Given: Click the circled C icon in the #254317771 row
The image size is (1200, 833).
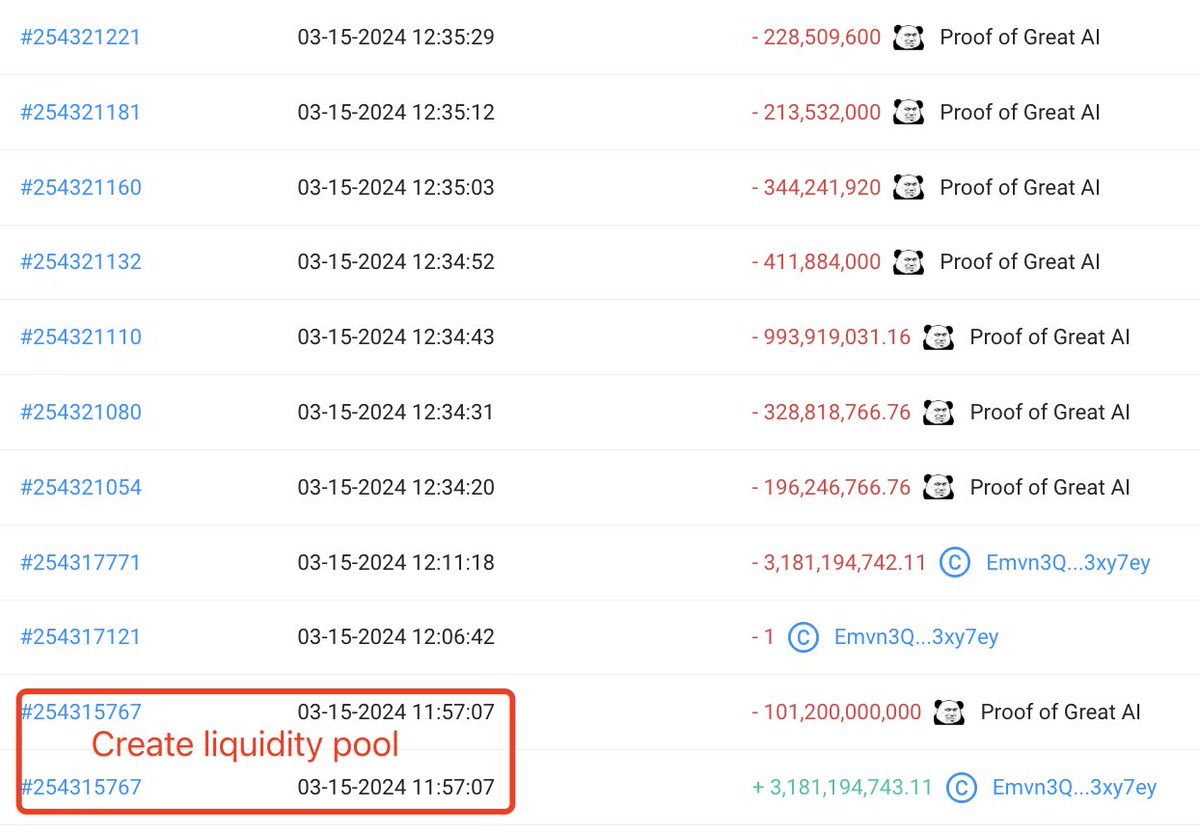Looking at the screenshot, I should pyautogui.click(x=955, y=563).
